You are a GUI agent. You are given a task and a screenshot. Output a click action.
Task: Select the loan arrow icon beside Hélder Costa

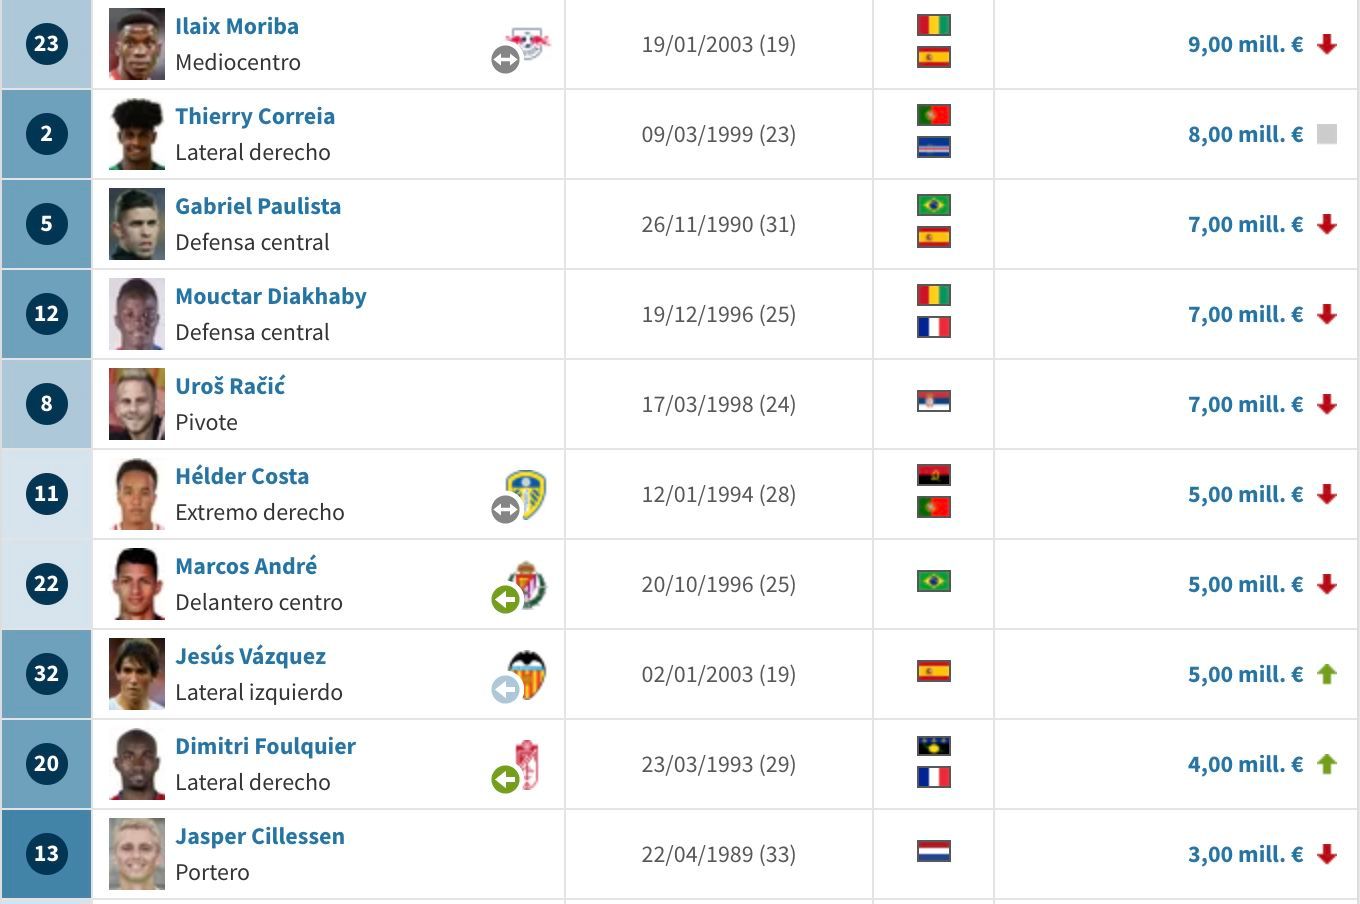(505, 508)
